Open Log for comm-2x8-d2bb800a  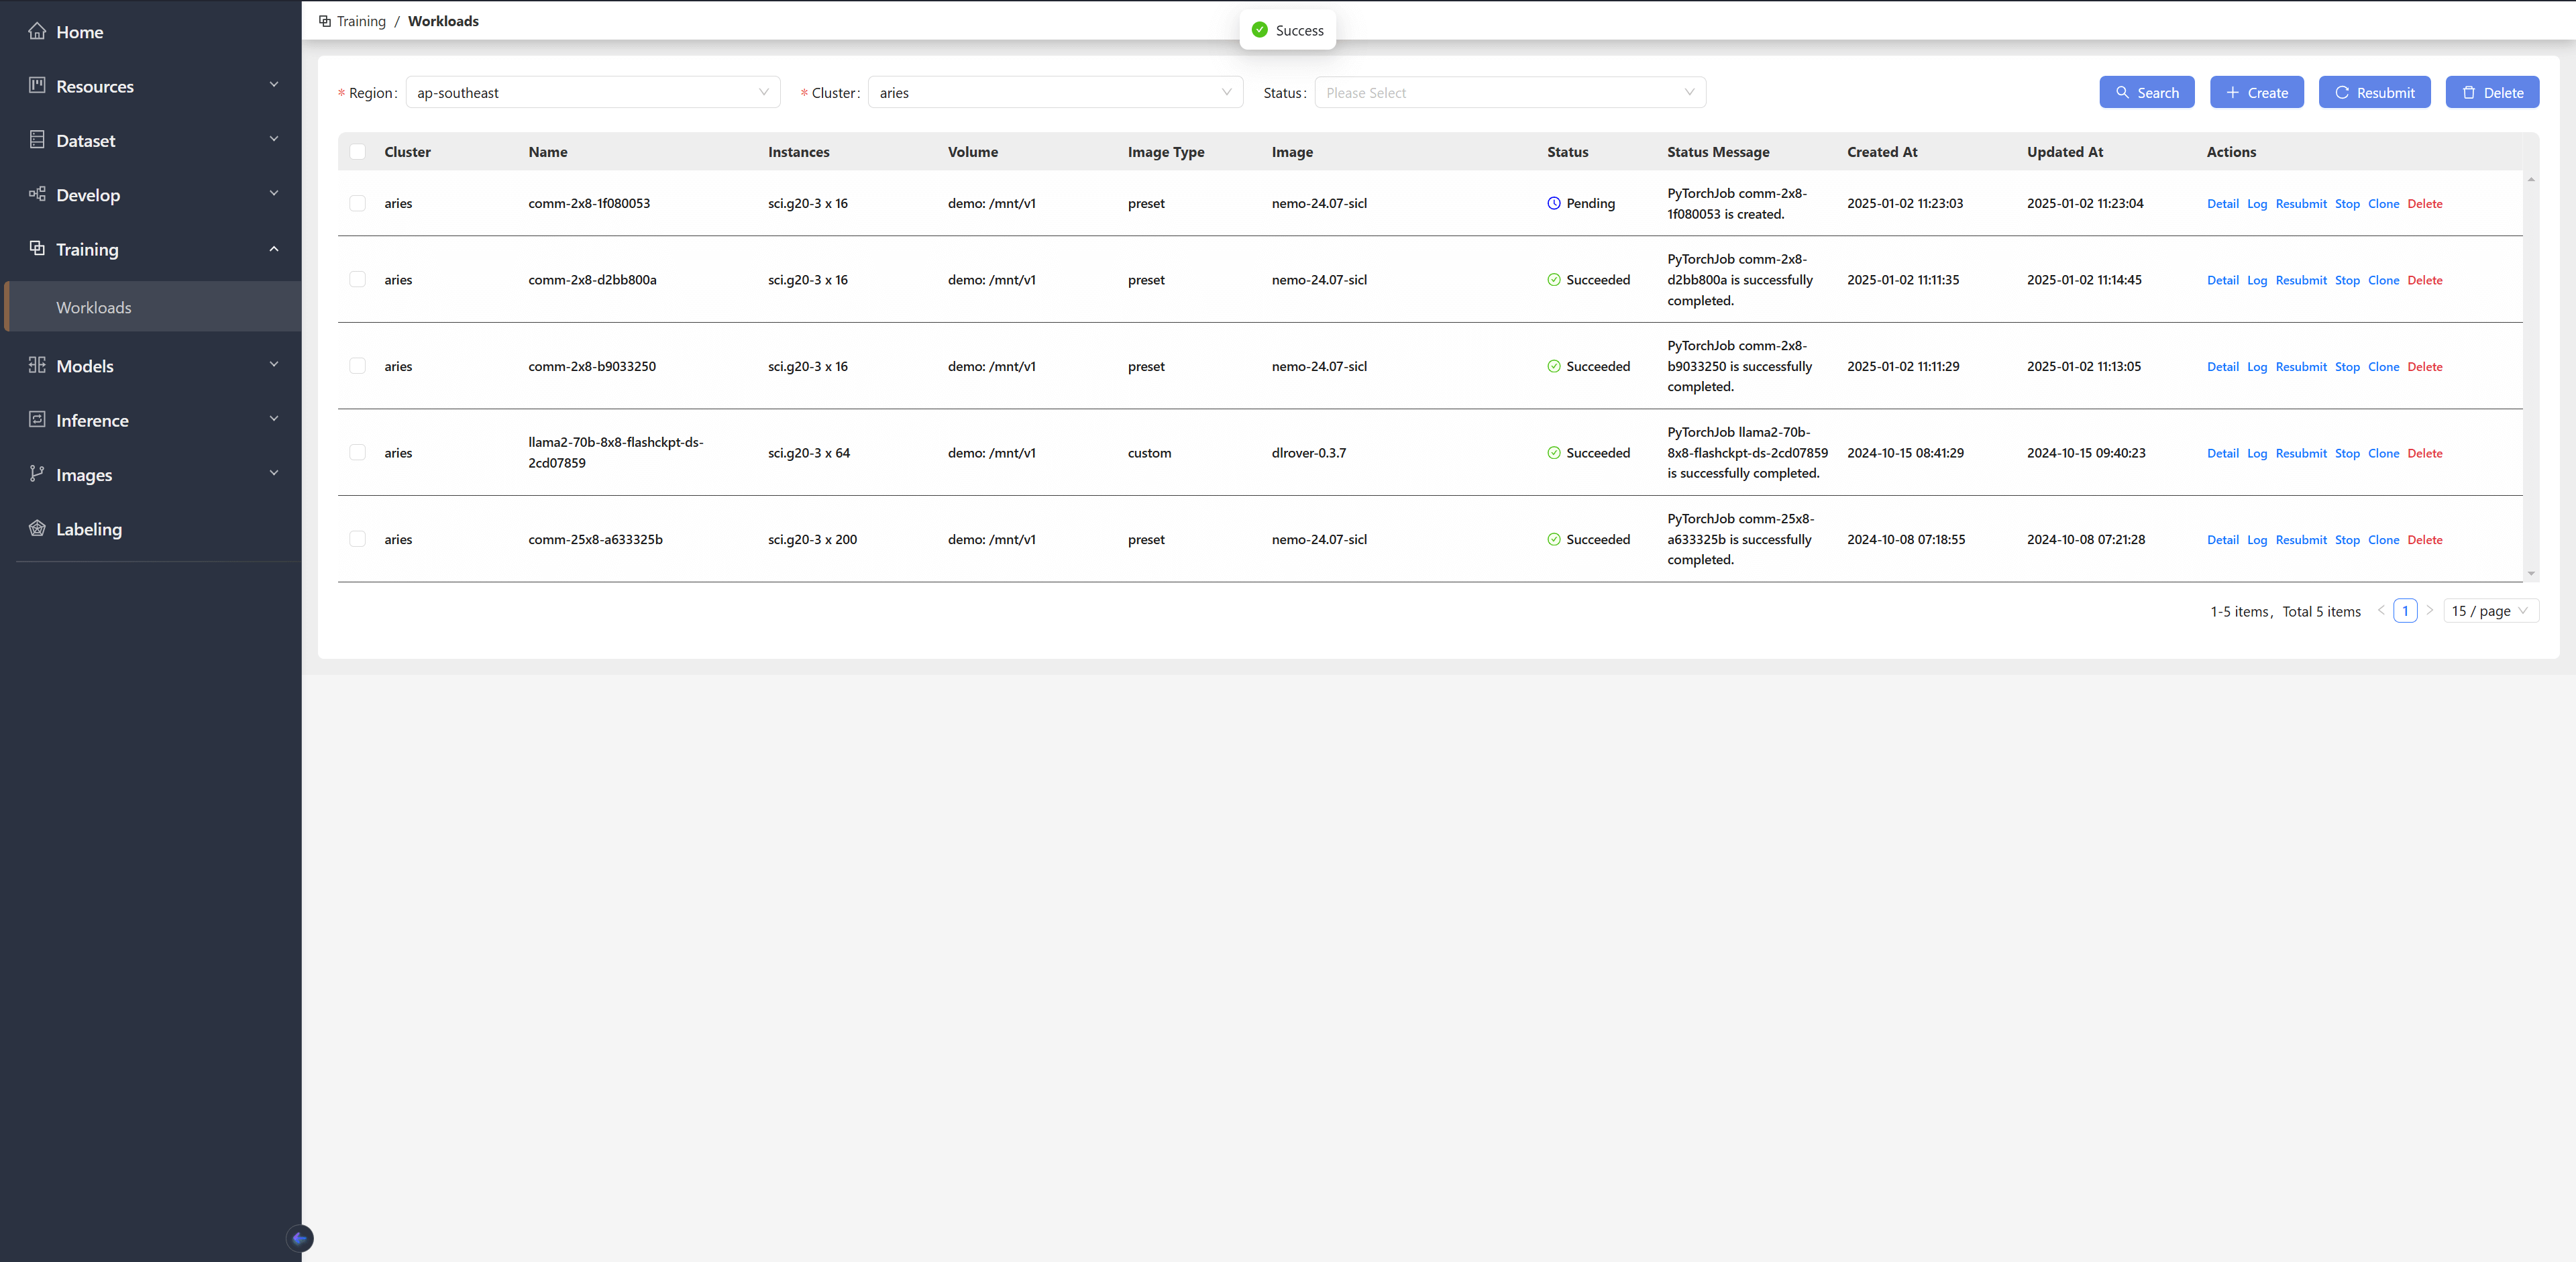[2257, 280]
